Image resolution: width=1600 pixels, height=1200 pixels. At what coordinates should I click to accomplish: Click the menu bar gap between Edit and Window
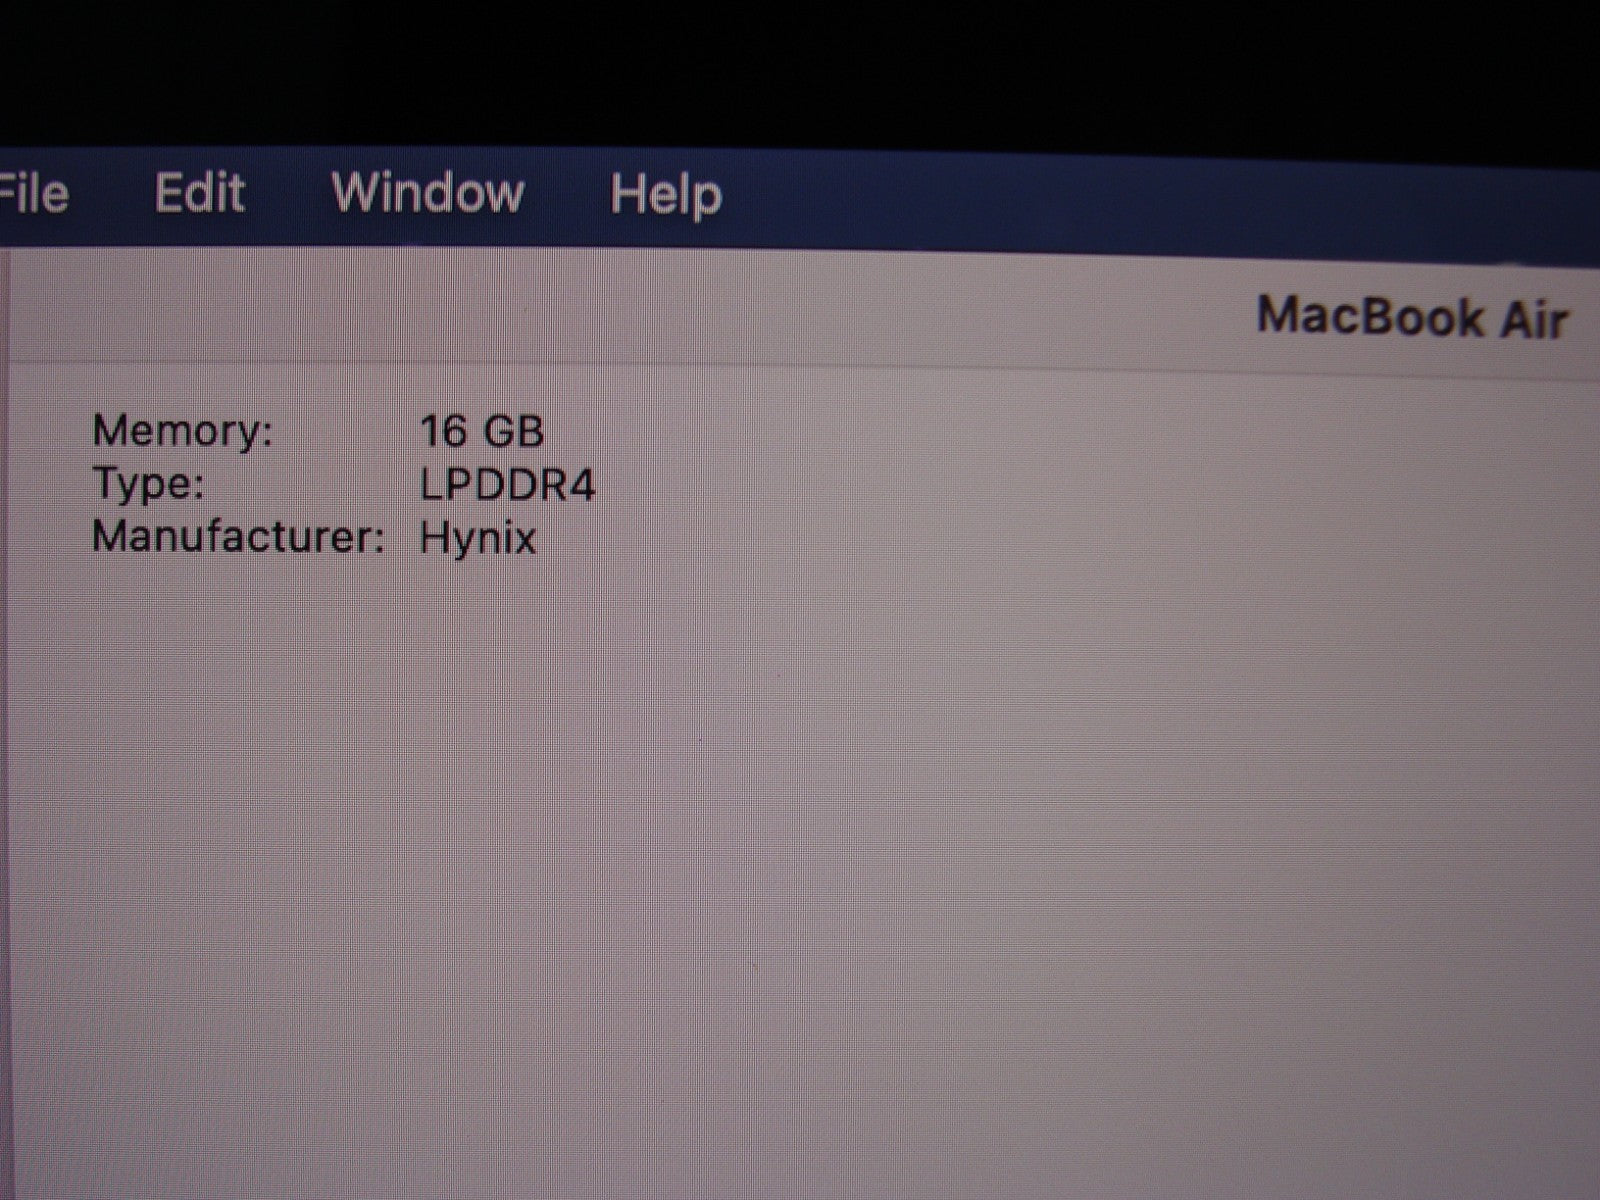tap(288, 192)
